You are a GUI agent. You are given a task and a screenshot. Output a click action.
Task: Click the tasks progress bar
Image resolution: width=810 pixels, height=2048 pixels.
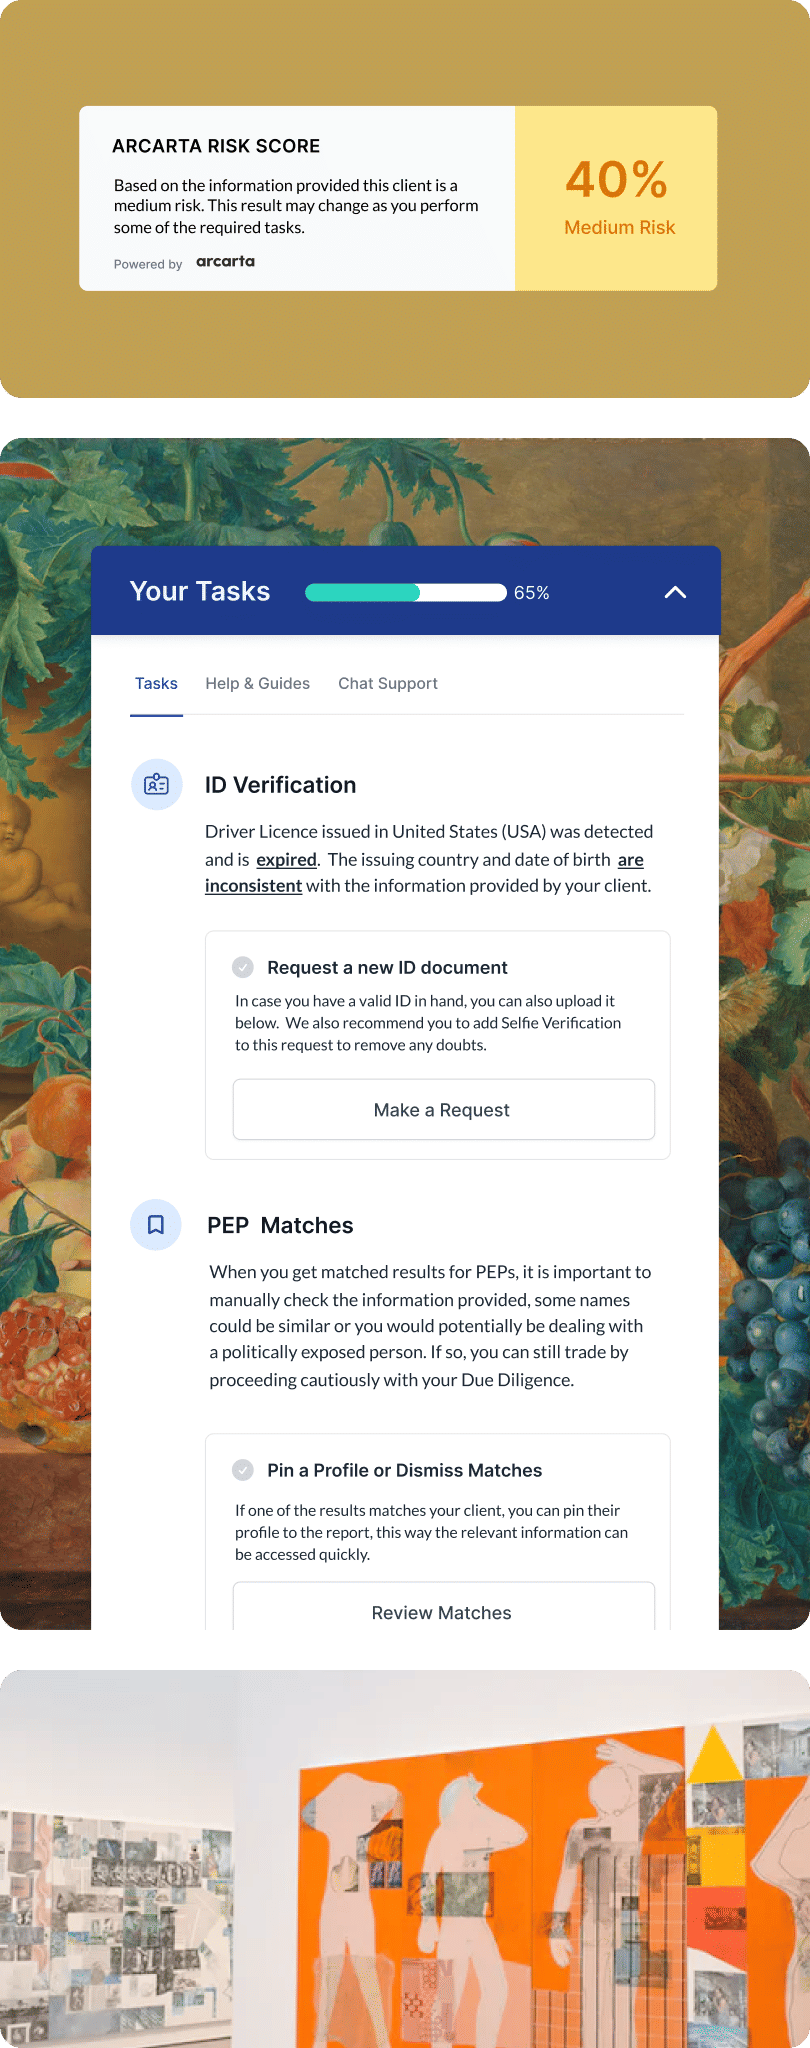(406, 592)
